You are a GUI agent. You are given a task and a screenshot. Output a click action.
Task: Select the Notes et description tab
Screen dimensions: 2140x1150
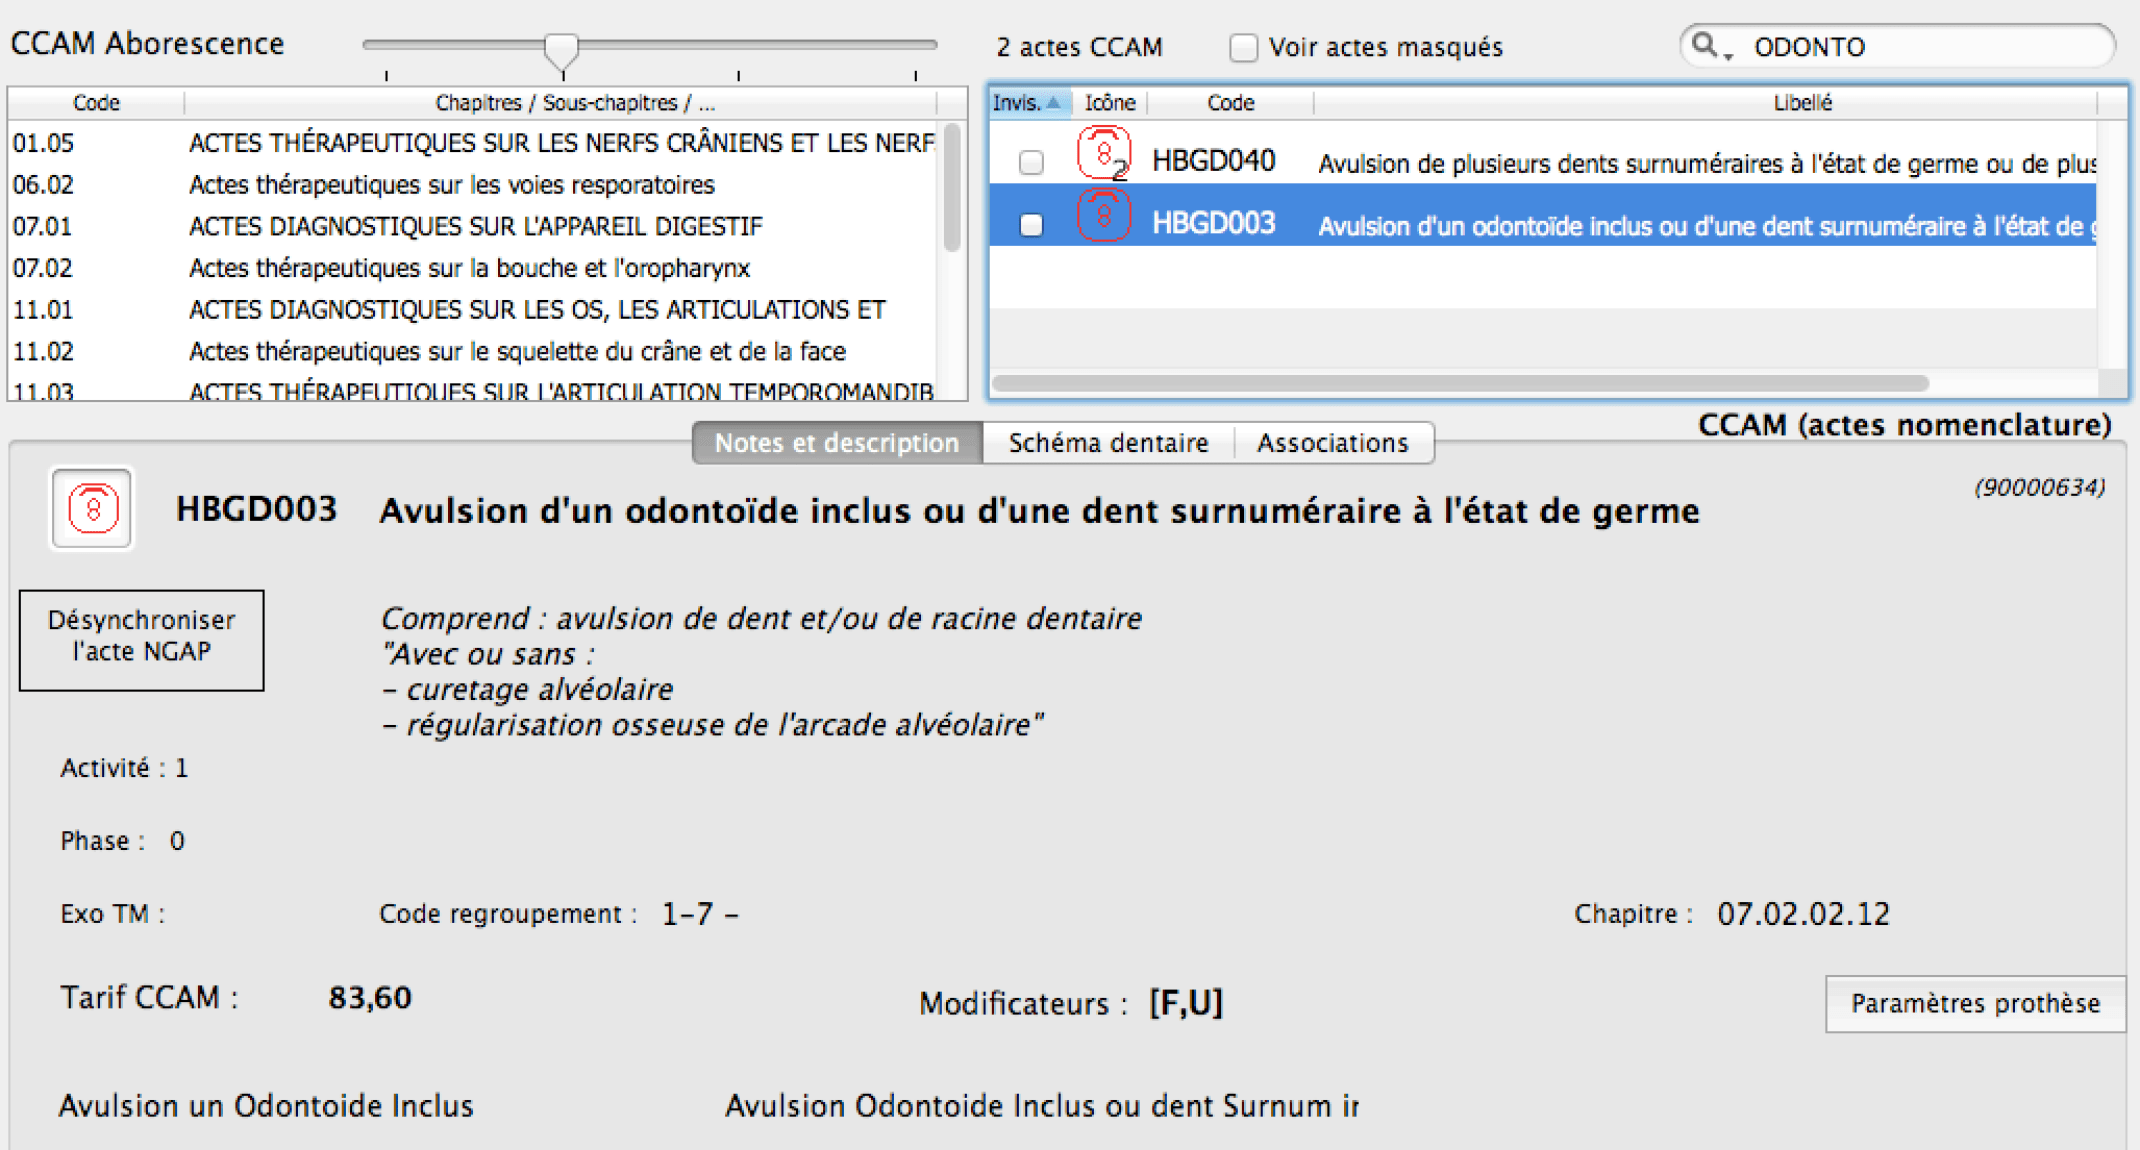[836, 443]
